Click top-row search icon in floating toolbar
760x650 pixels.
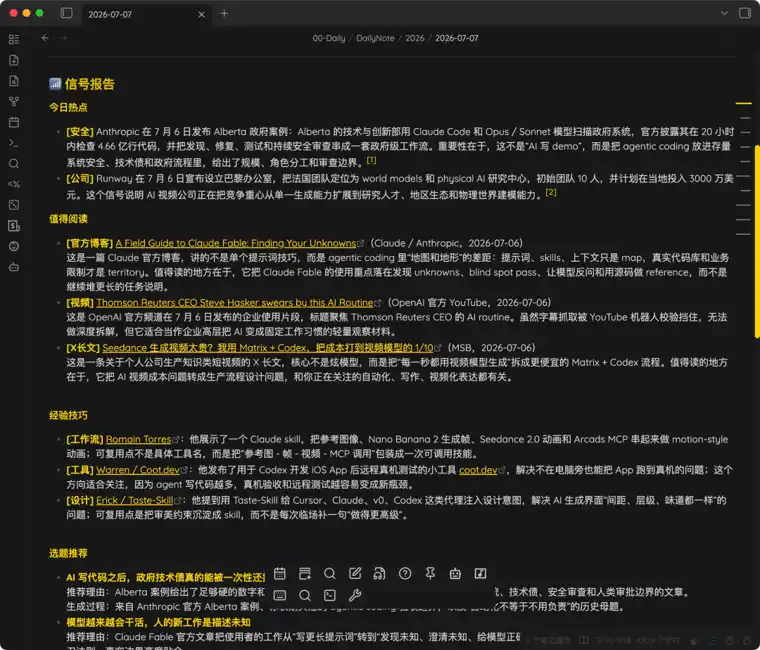(x=330, y=573)
